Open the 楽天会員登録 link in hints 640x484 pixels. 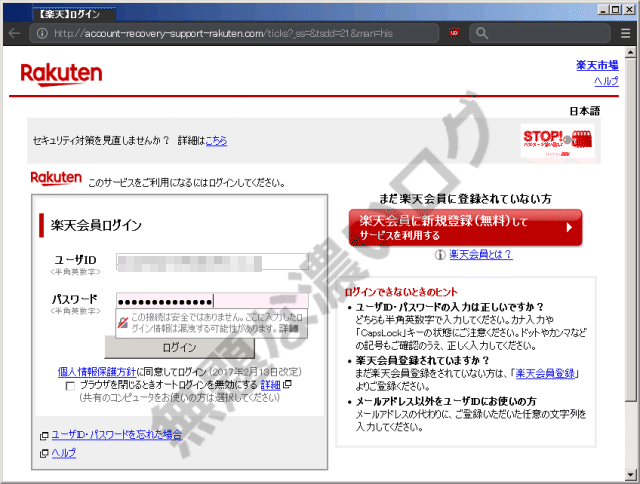(x=545, y=373)
